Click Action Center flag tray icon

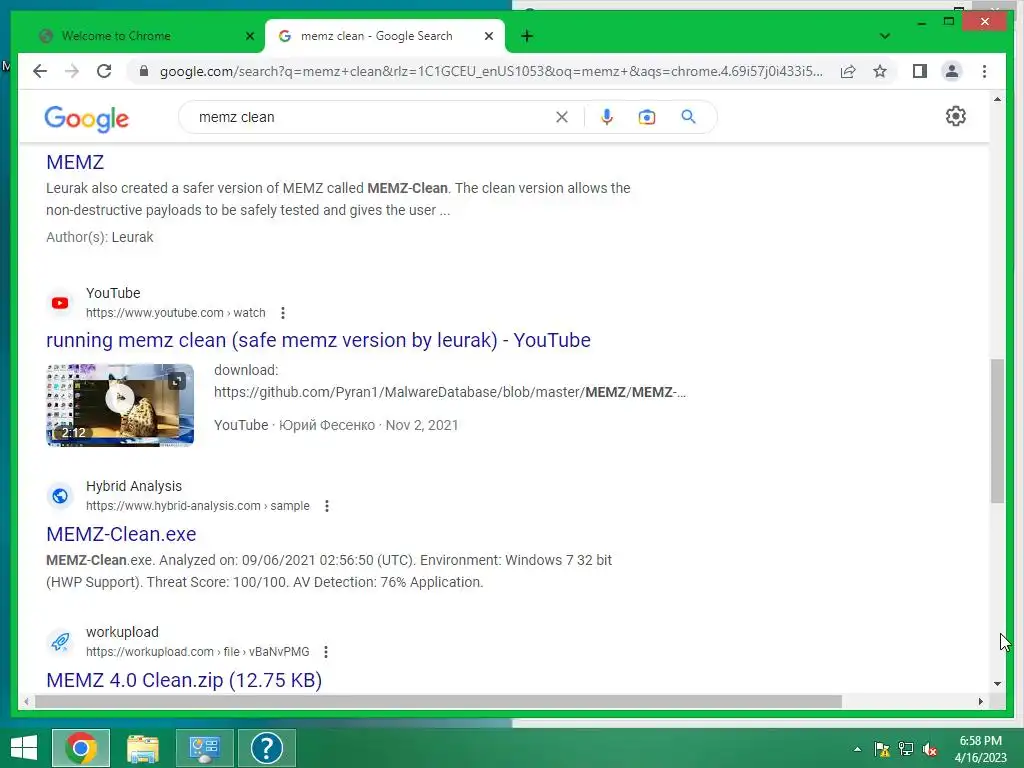point(882,749)
